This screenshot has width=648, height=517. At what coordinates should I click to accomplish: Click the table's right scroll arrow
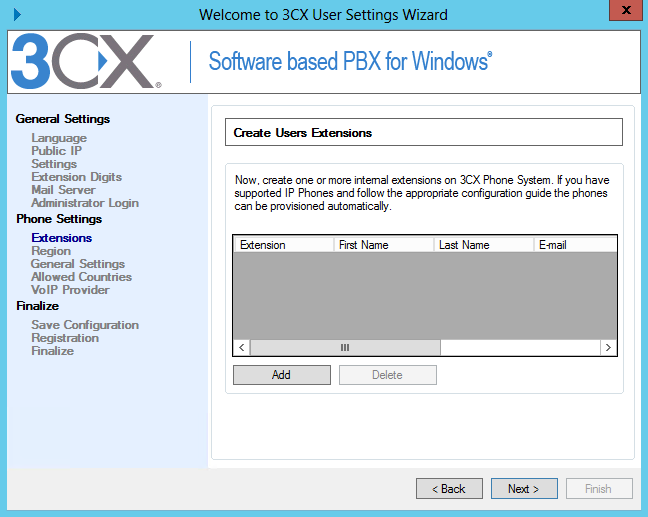tap(608, 348)
